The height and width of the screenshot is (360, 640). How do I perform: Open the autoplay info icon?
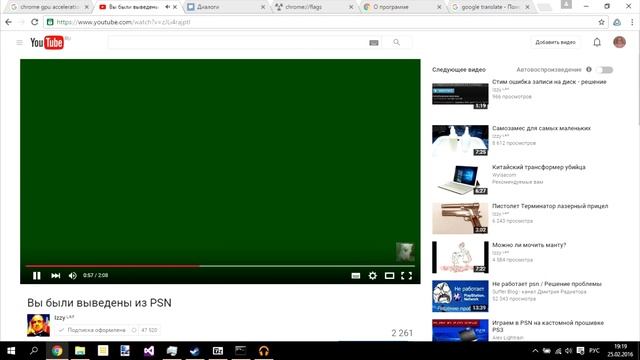589,69
